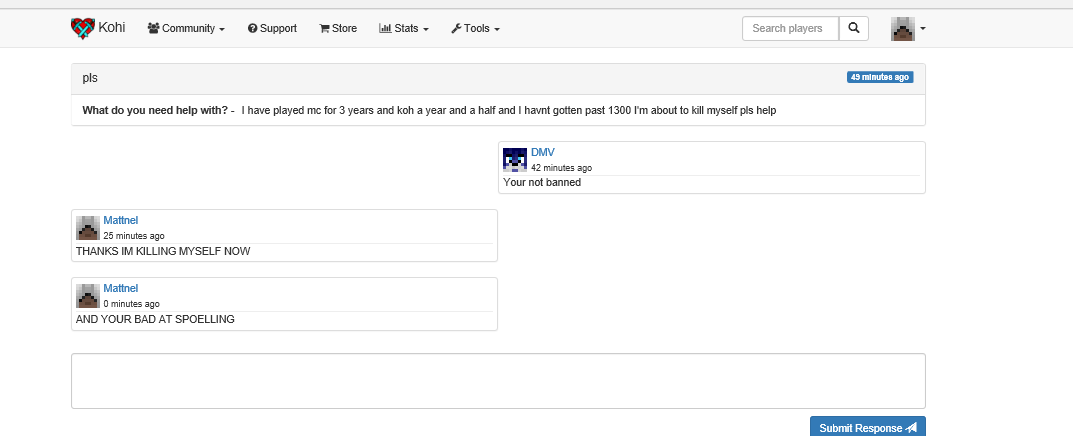Open Mattnel's profile from first reply
1073x436 pixels.
120,220
